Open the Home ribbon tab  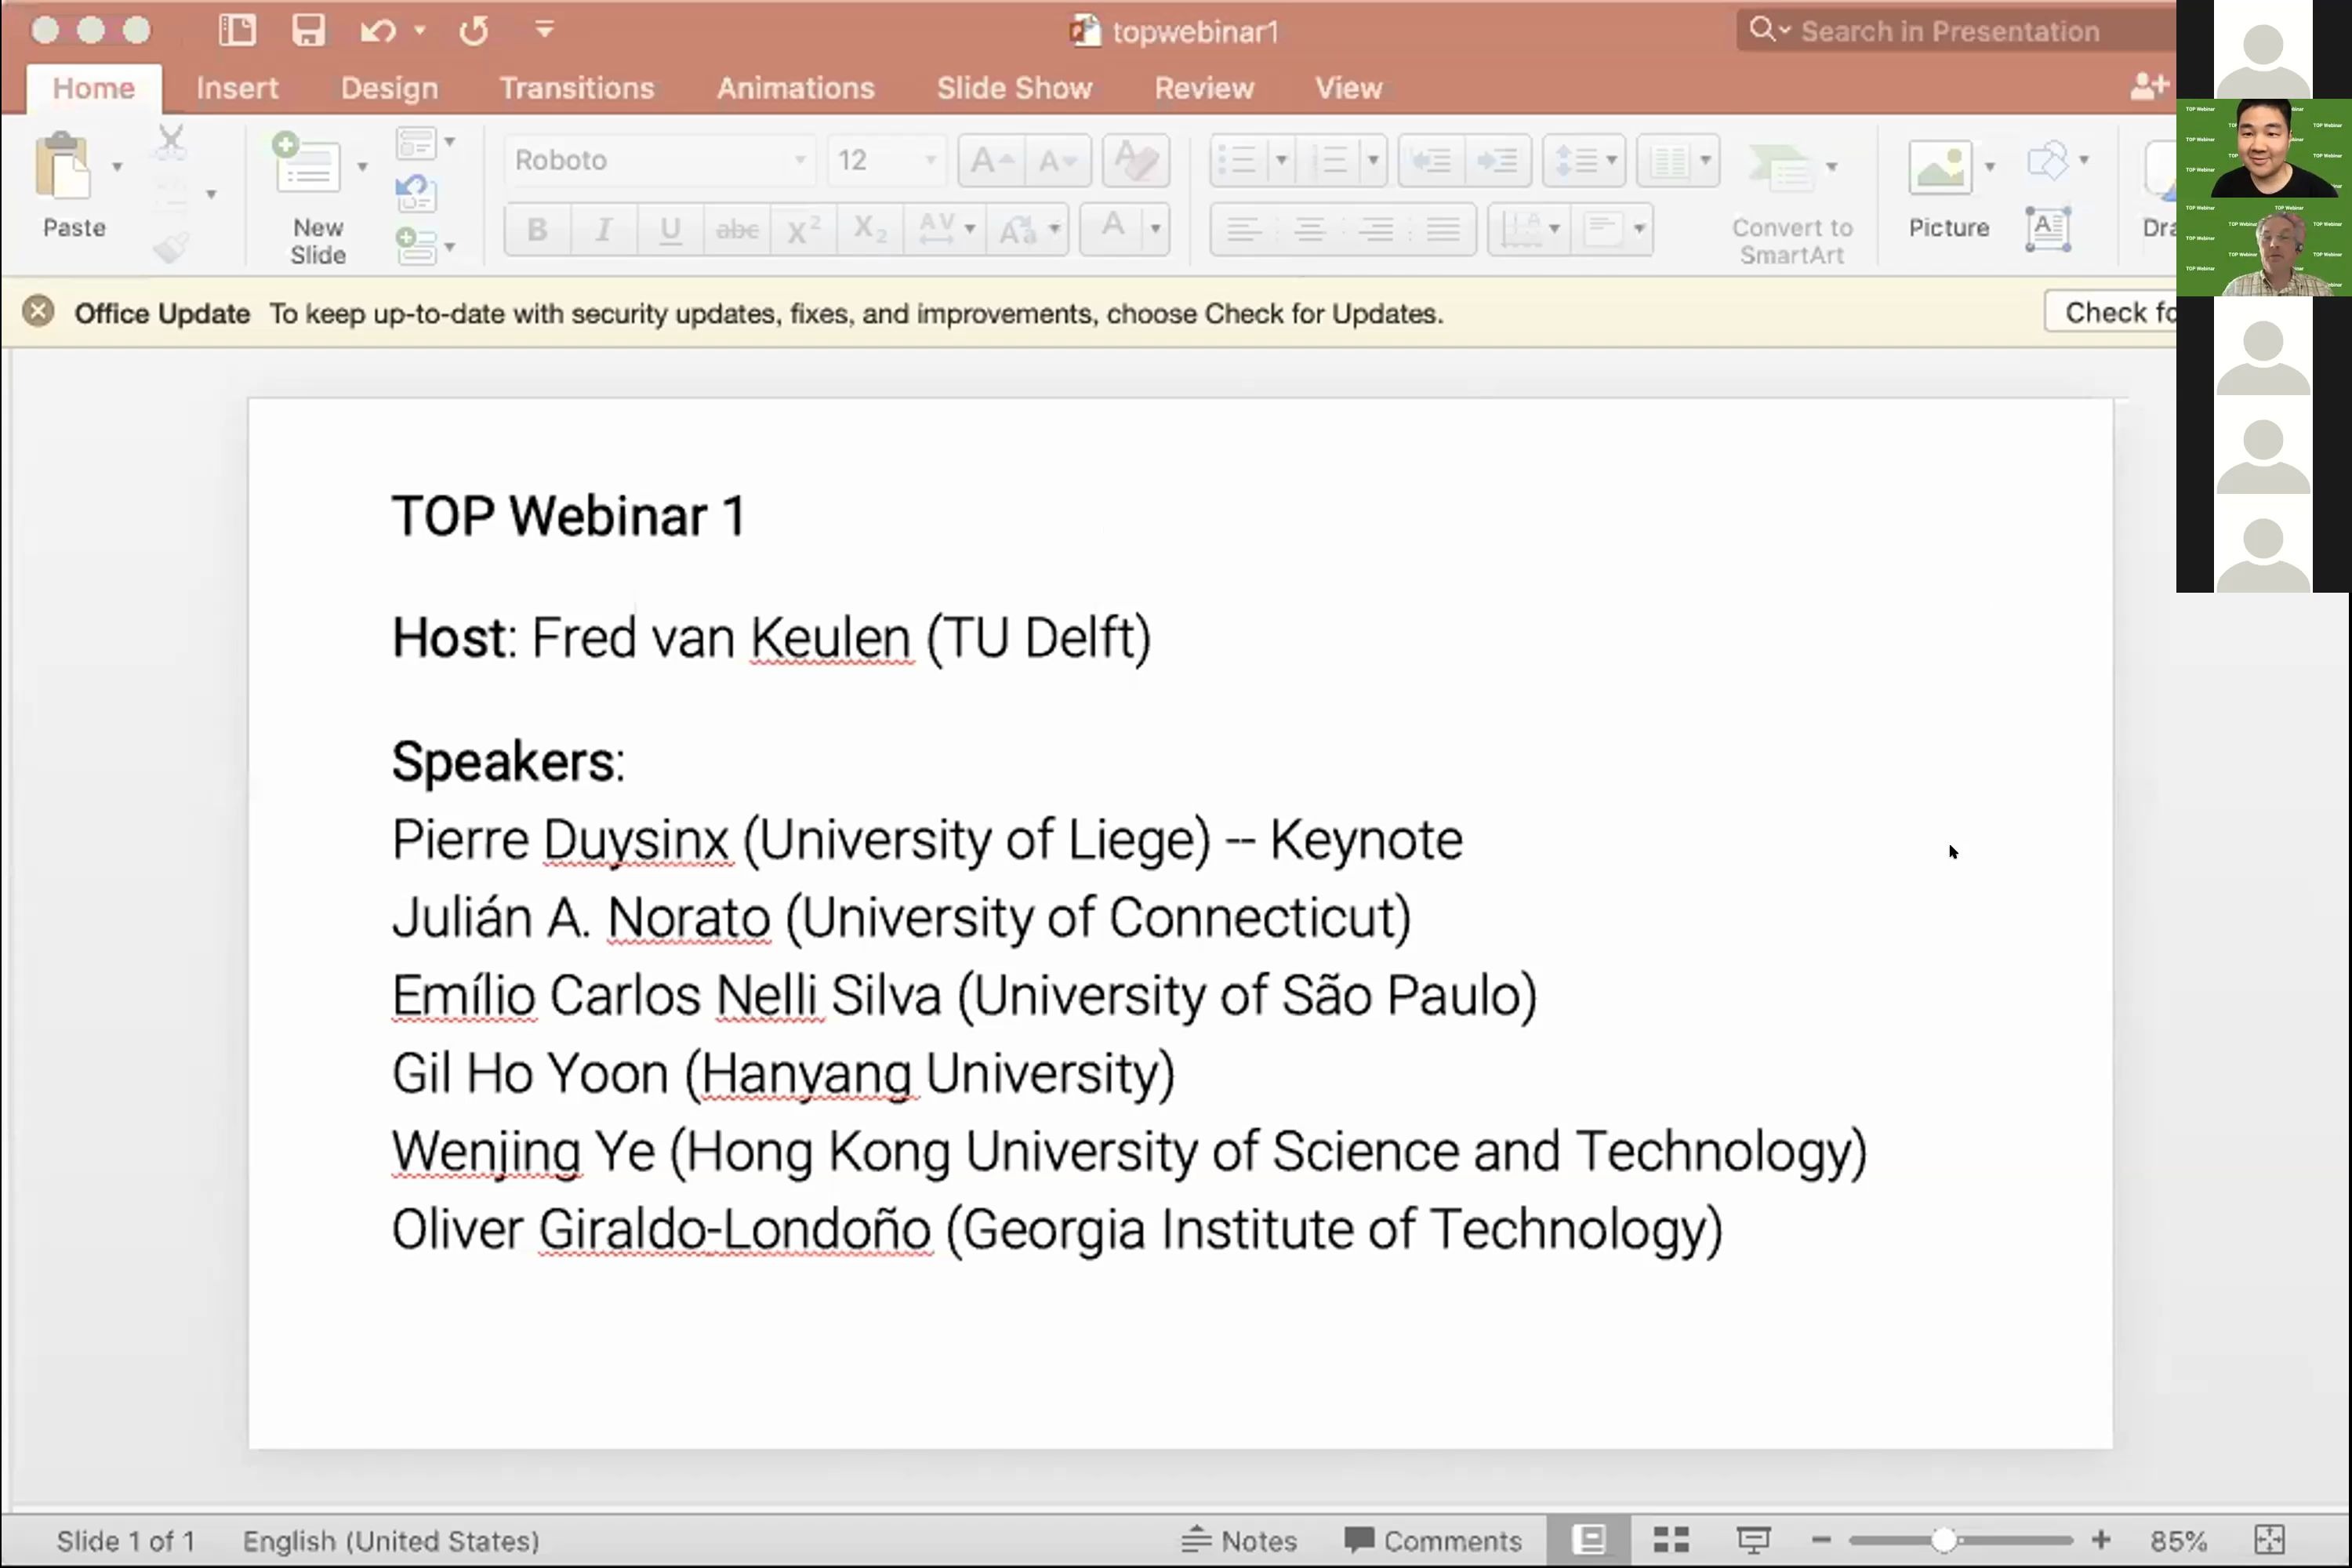(93, 88)
